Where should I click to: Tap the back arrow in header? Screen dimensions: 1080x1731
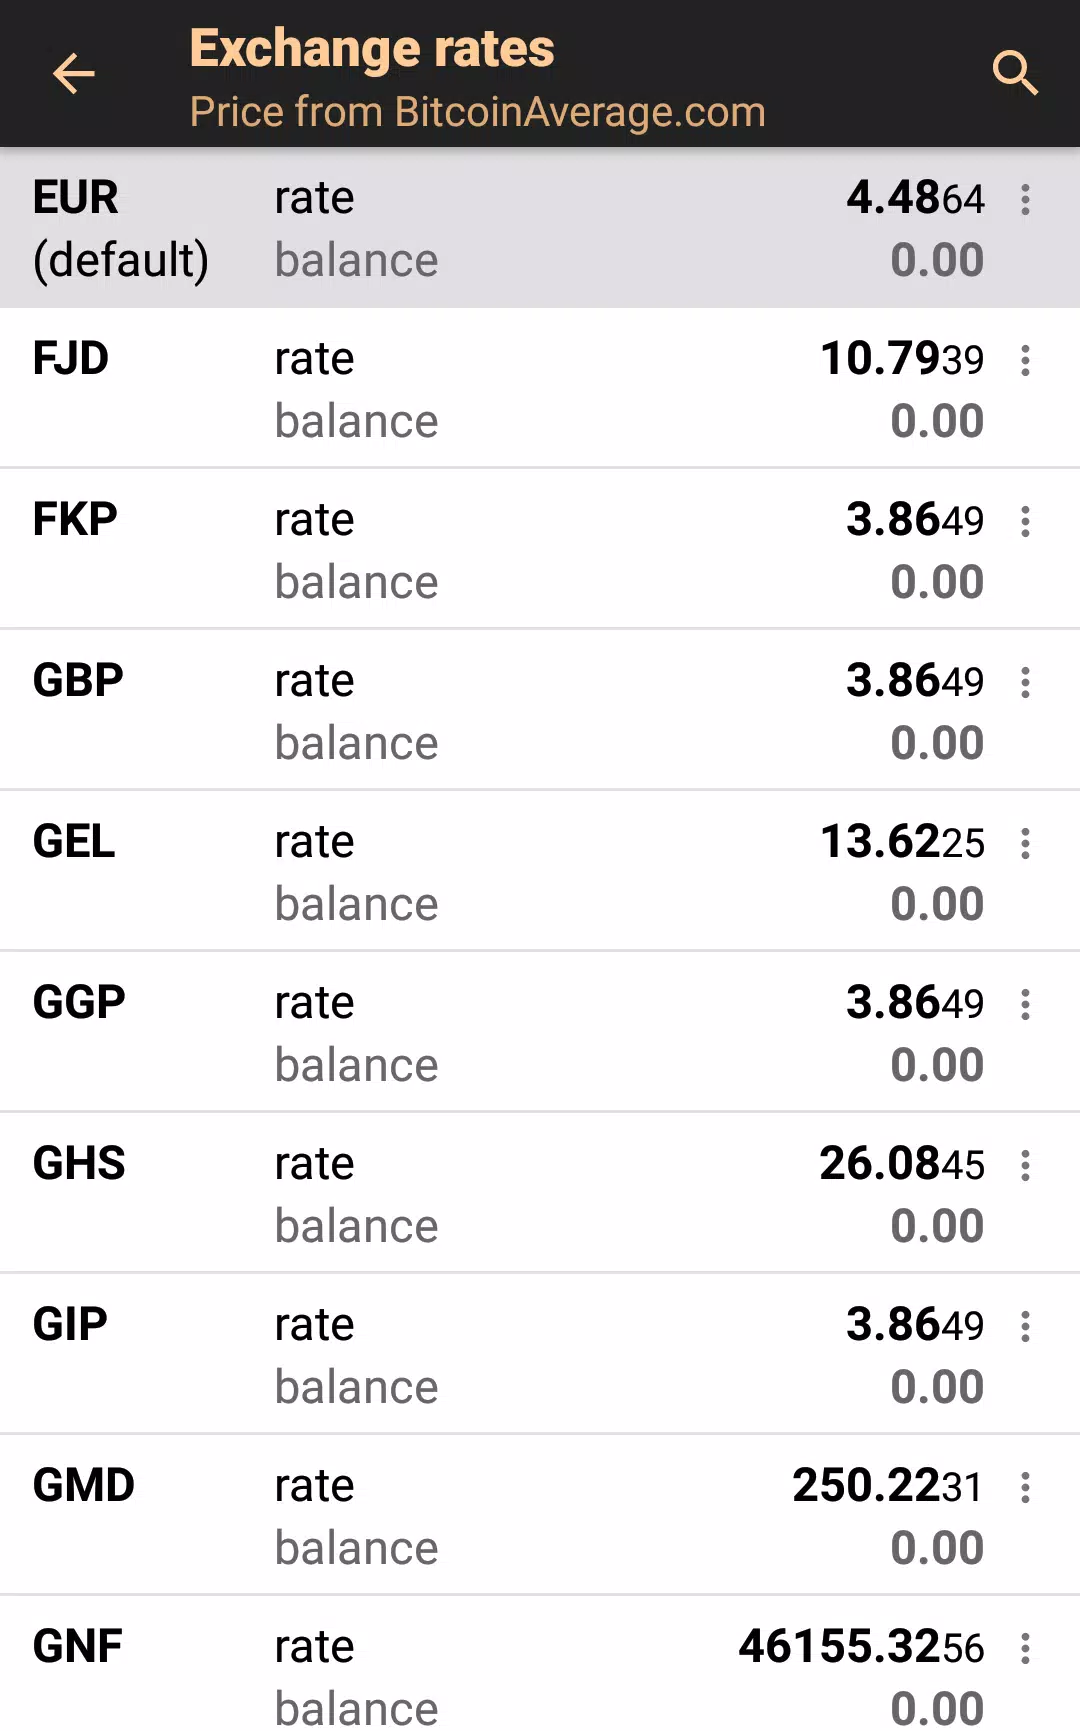(x=73, y=74)
